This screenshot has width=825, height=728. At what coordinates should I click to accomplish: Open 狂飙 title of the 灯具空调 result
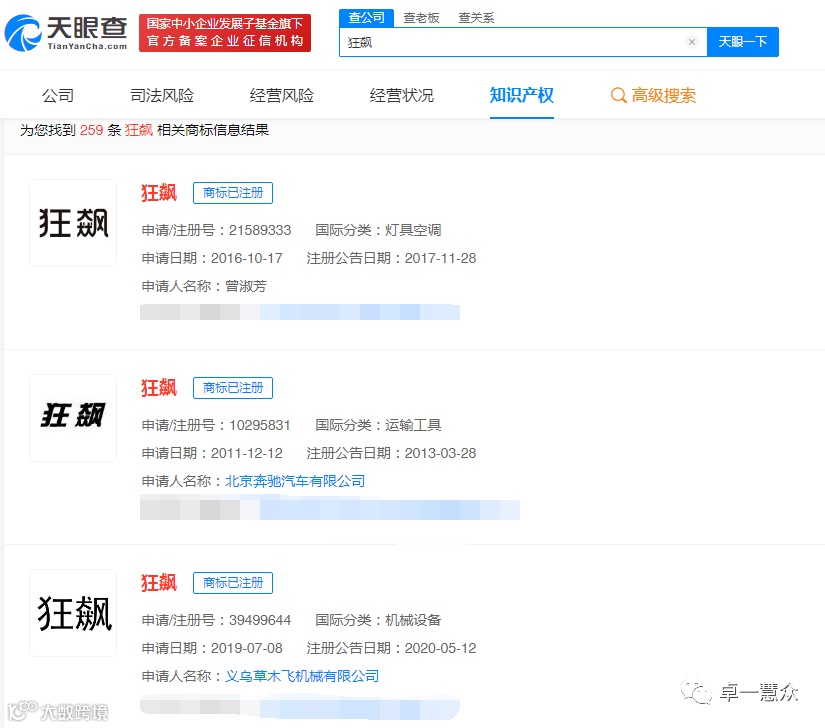click(x=159, y=193)
